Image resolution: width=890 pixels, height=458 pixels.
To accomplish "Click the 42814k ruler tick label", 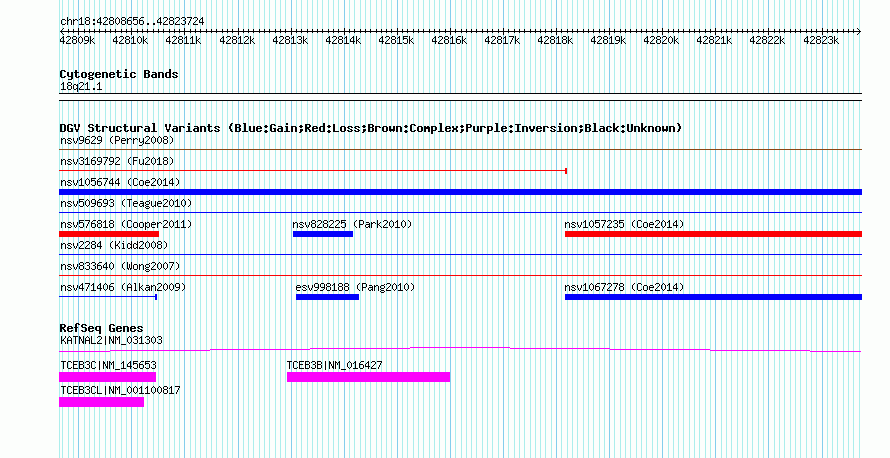I will coord(343,41).
